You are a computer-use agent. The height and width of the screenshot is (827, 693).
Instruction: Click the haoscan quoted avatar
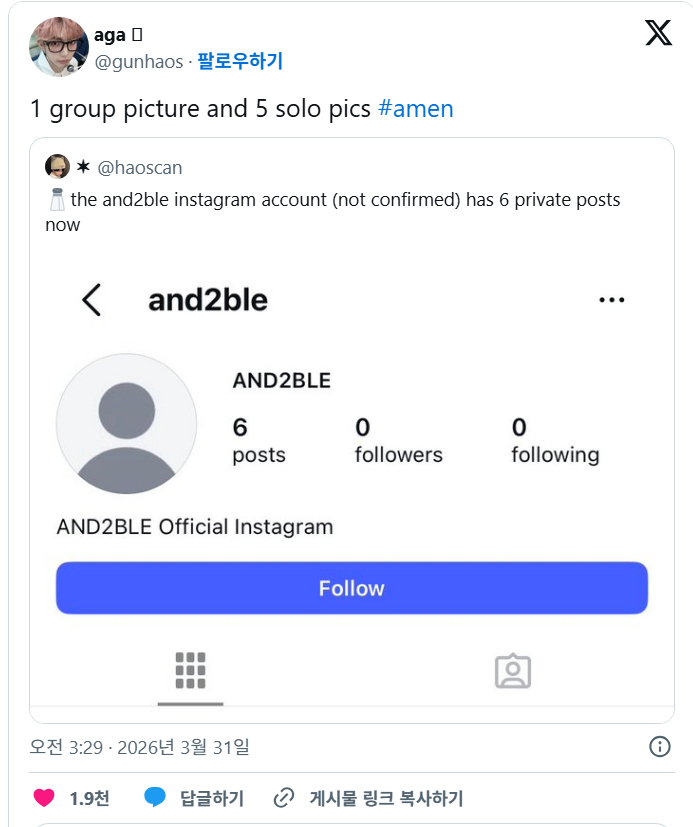57,167
